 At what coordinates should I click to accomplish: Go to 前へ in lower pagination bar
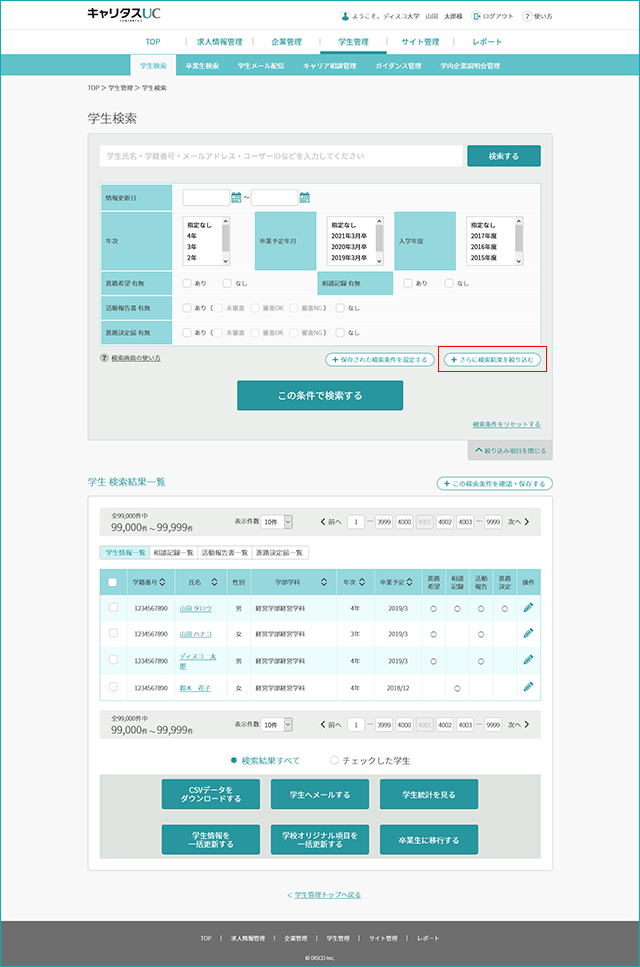click(331, 725)
